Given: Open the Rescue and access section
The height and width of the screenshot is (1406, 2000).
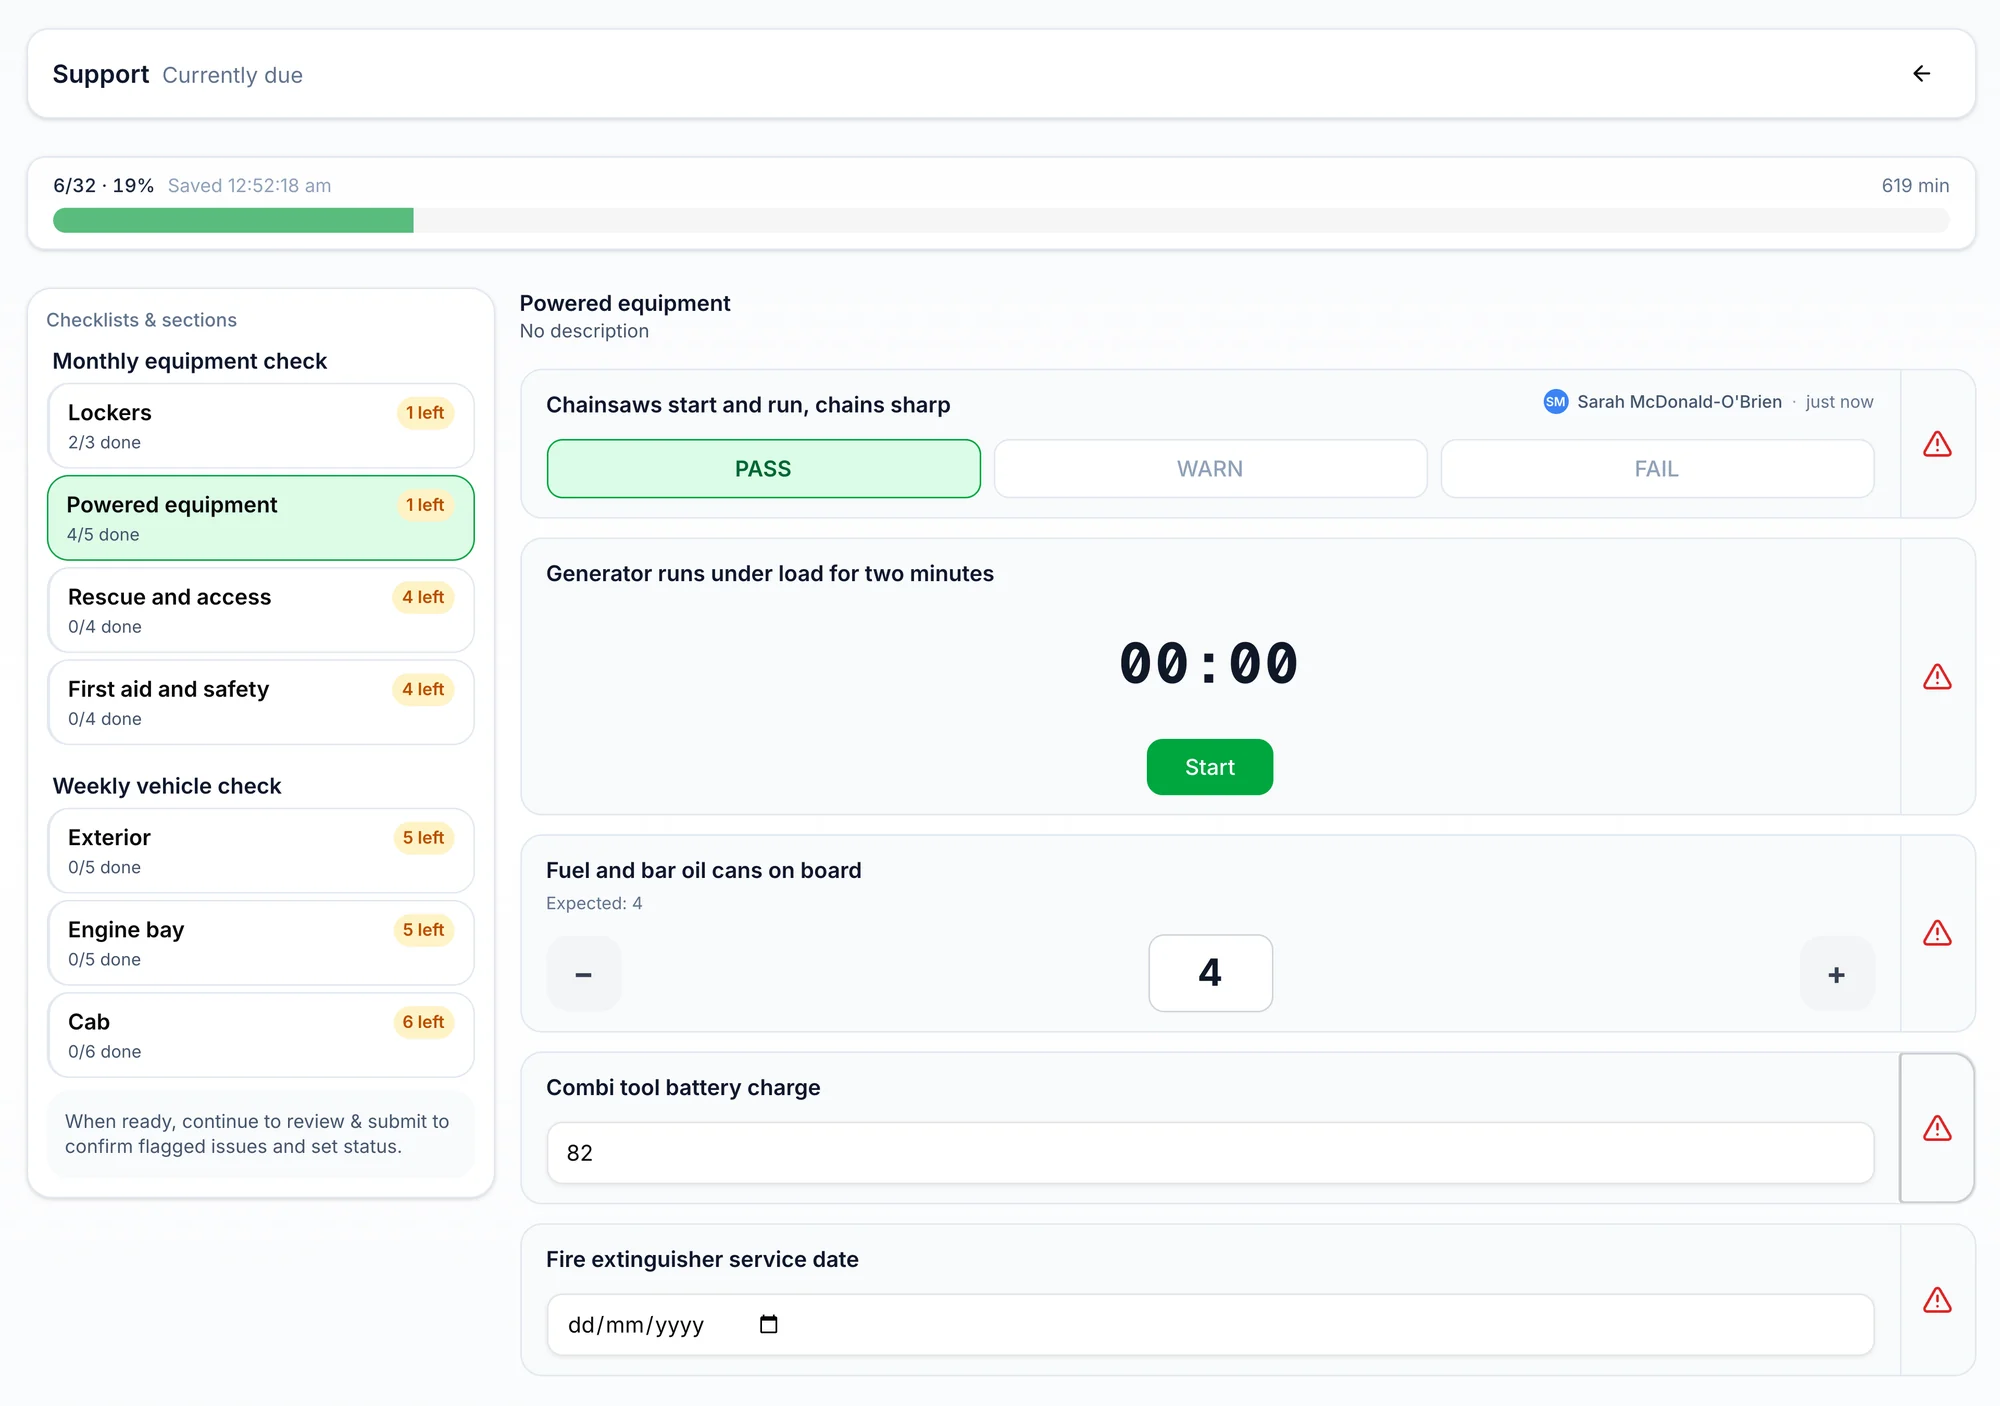Looking at the screenshot, I should (x=261, y=610).
